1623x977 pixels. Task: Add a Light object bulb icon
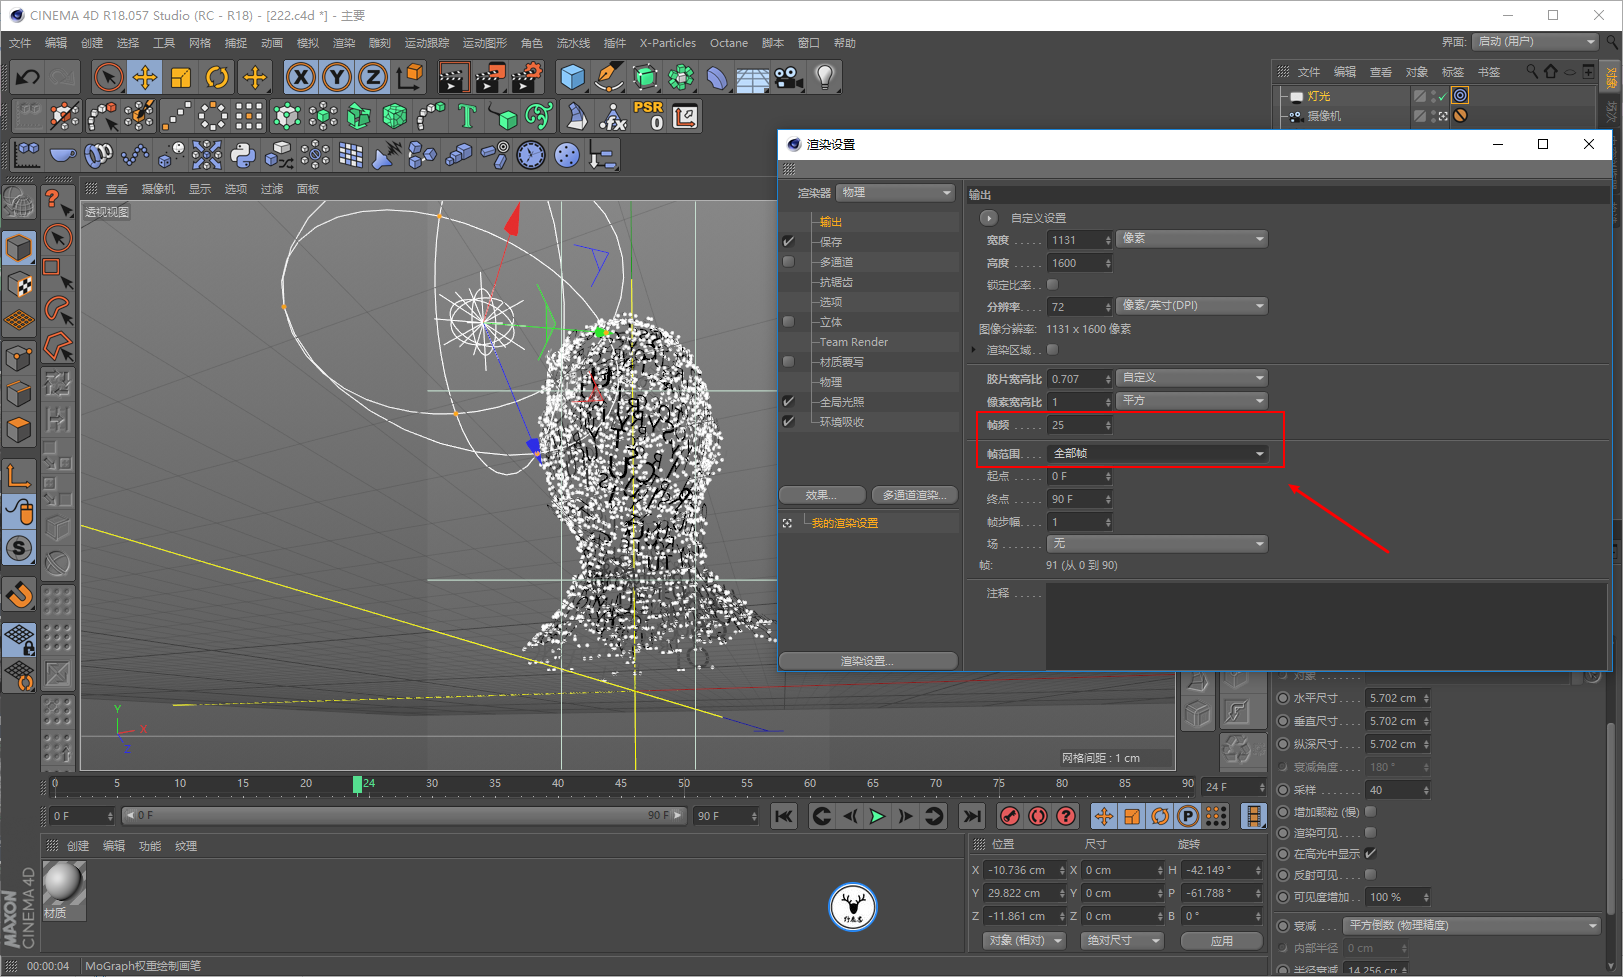(x=824, y=77)
